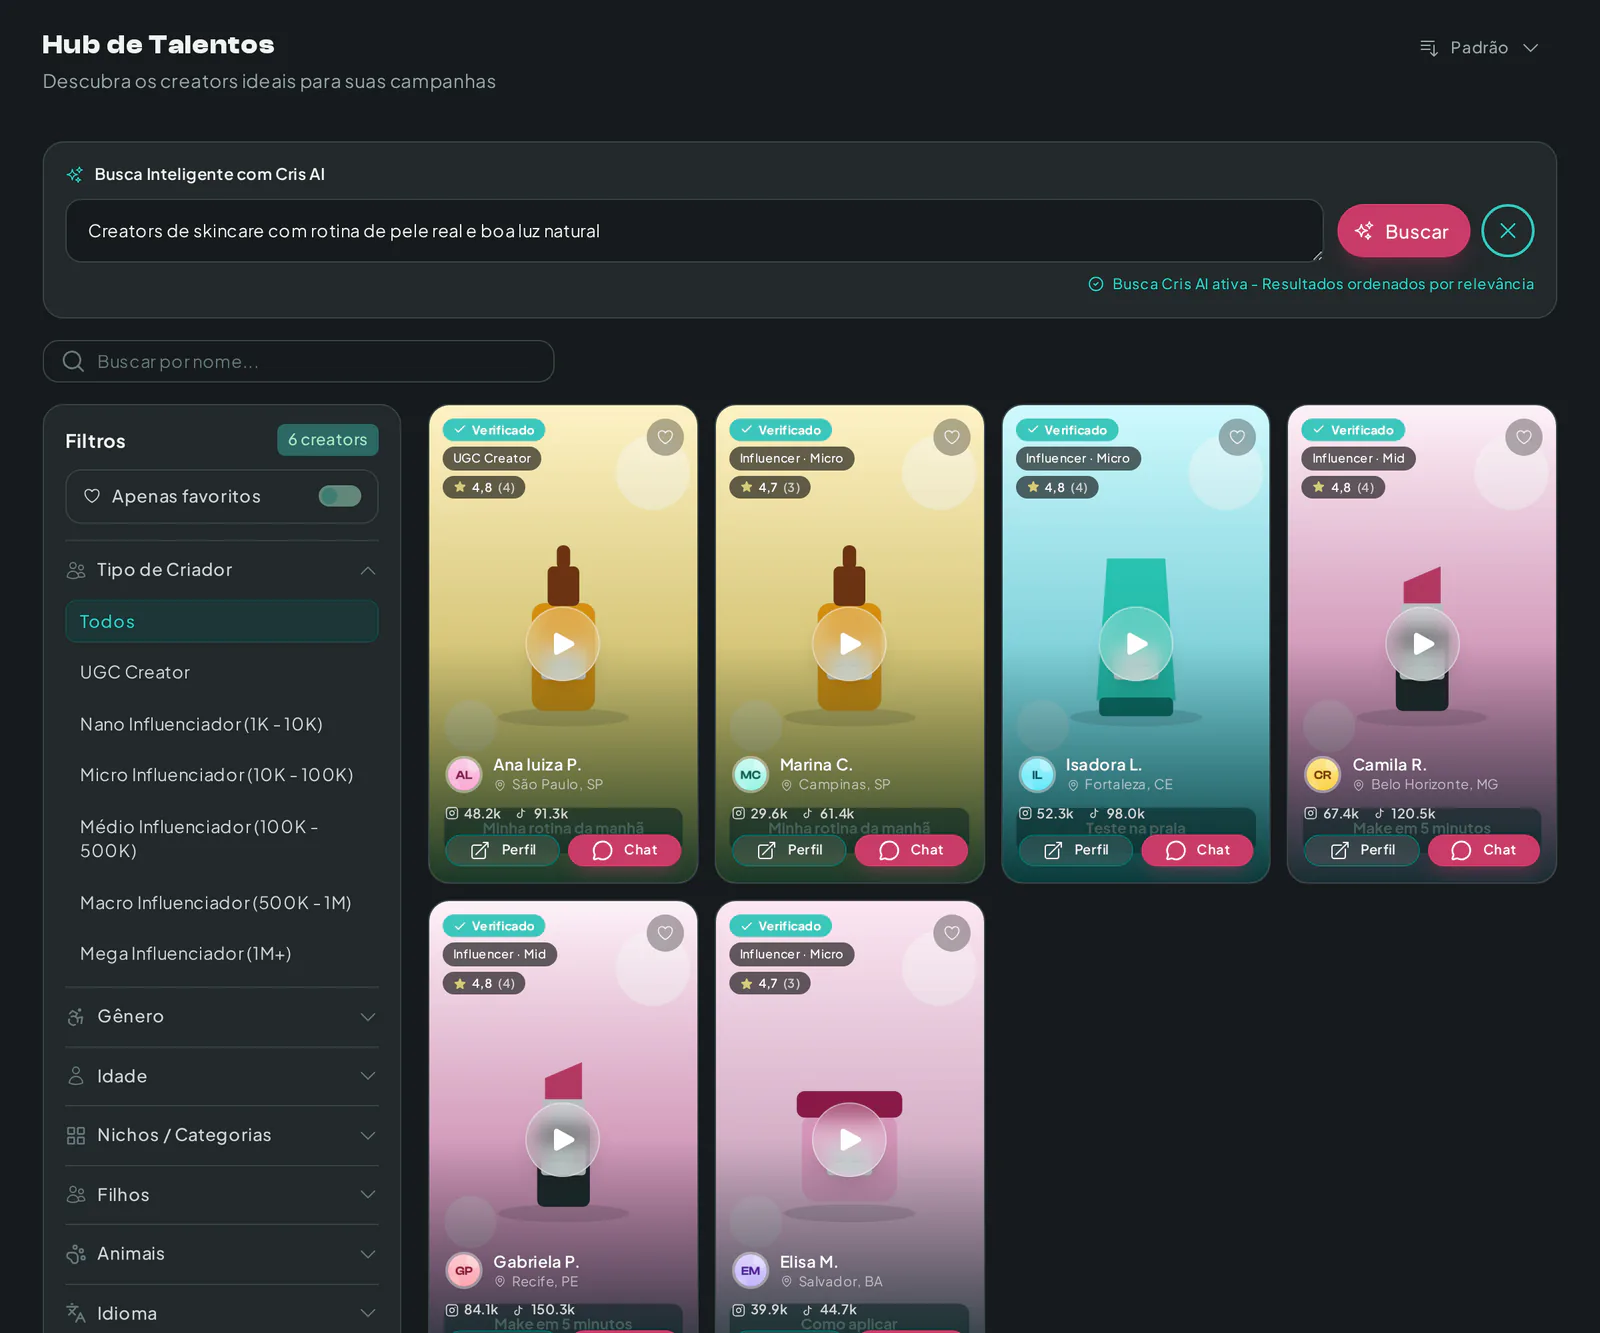Favorite Elisa M. with the heart icon
1600x1333 pixels.
pos(952,933)
